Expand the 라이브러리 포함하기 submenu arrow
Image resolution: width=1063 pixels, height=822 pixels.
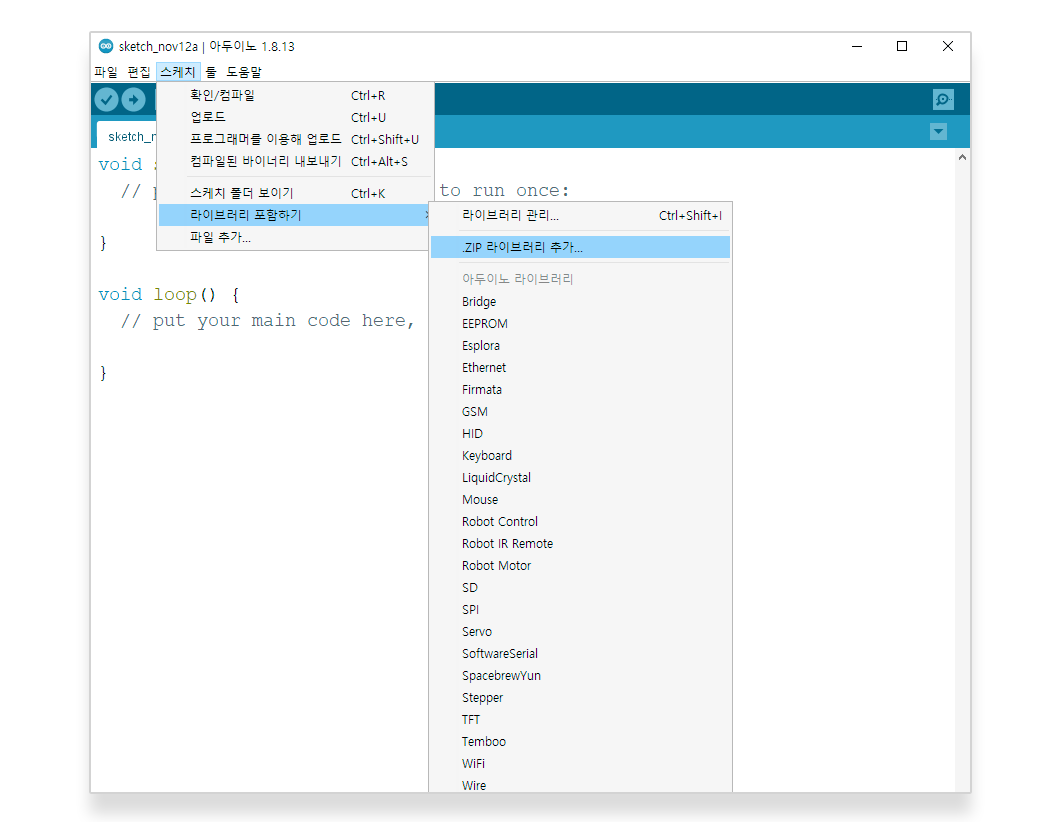point(426,215)
